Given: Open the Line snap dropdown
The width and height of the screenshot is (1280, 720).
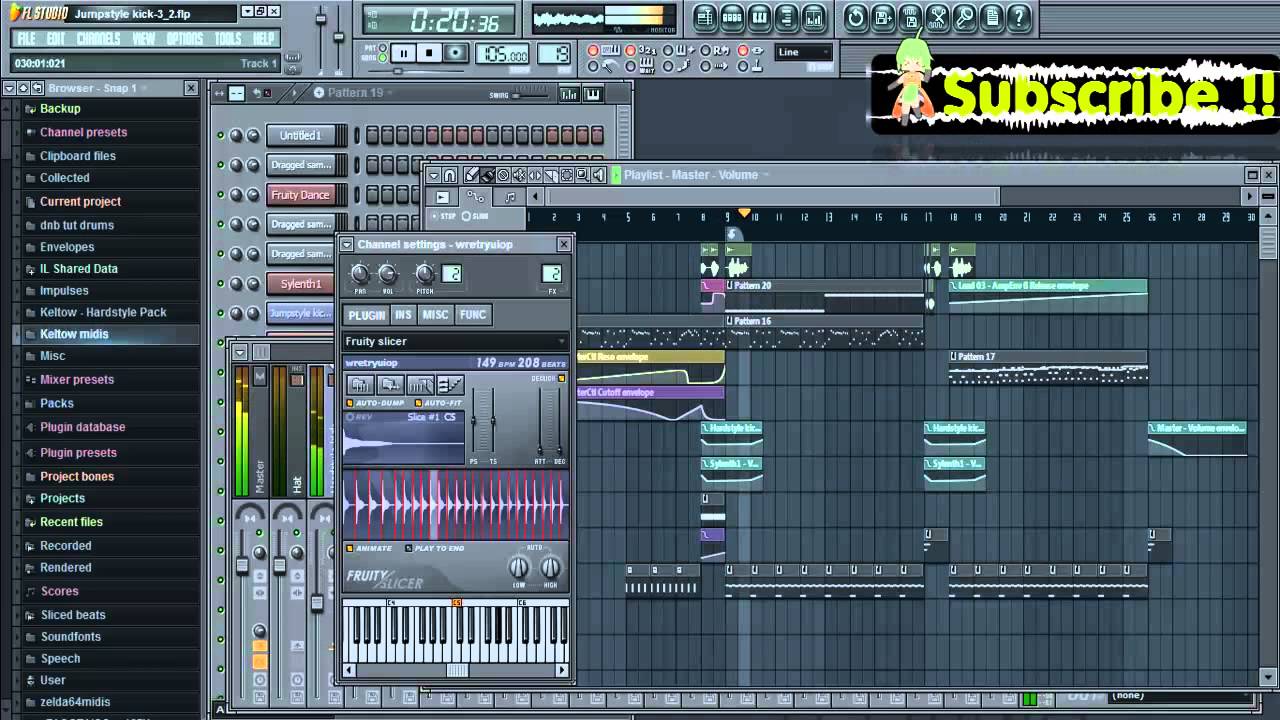Looking at the screenshot, I should point(804,52).
